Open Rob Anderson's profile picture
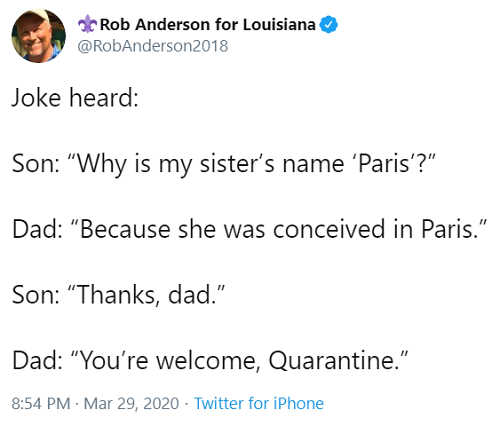 (38, 36)
